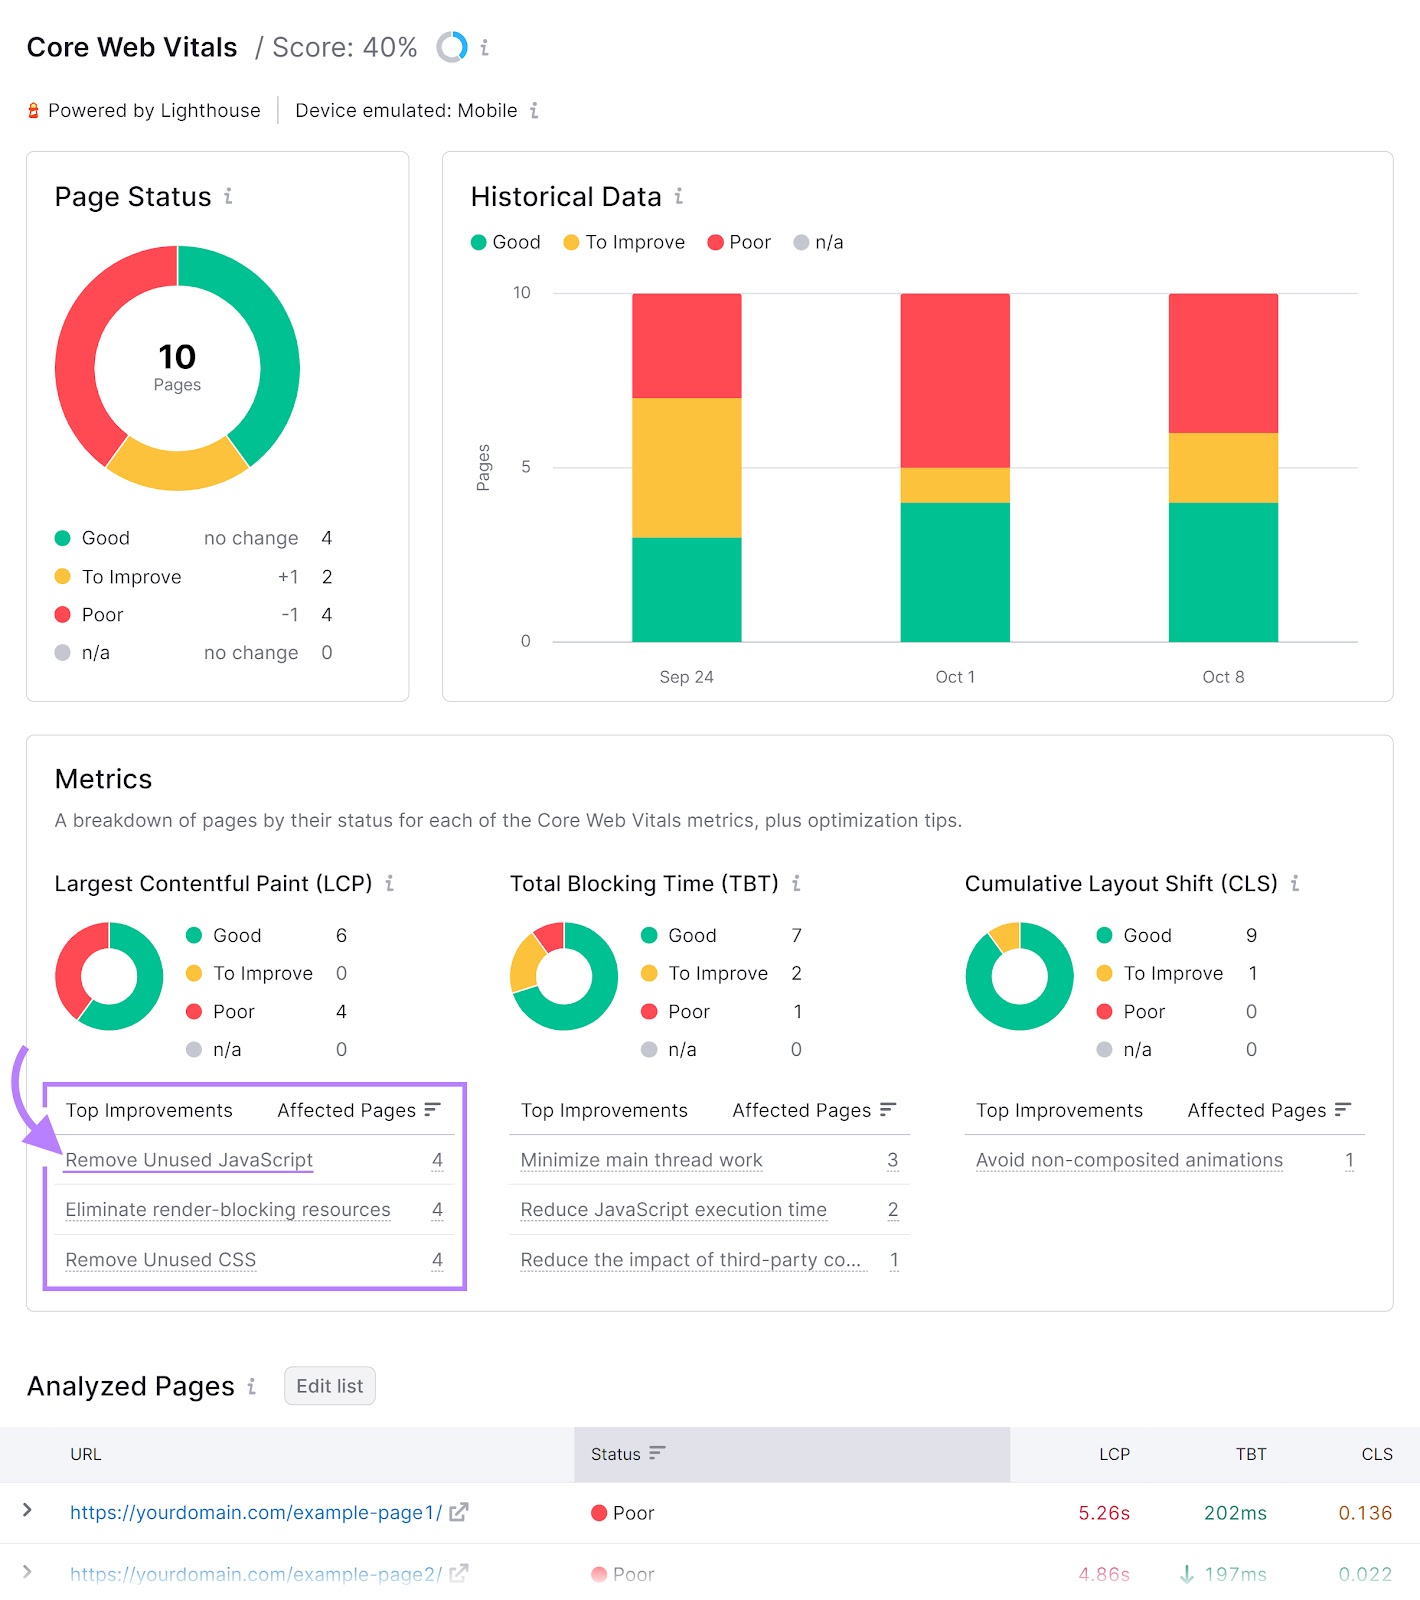This screenshot has width=1420, height=1600.
Task: Click the Poor count in Page Status
Action: pyautogui.click(x=326, y=615)
